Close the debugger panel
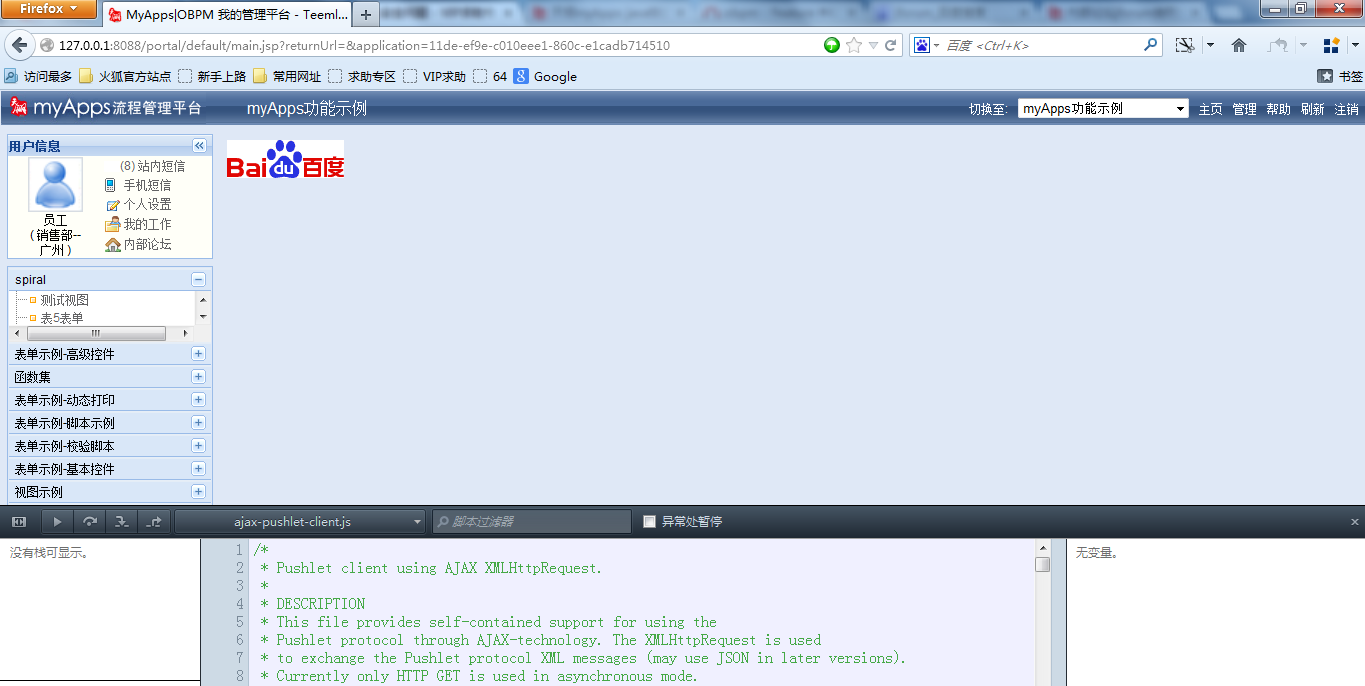This screenshot has width=1365, height=686. (x=1355, y=522)
